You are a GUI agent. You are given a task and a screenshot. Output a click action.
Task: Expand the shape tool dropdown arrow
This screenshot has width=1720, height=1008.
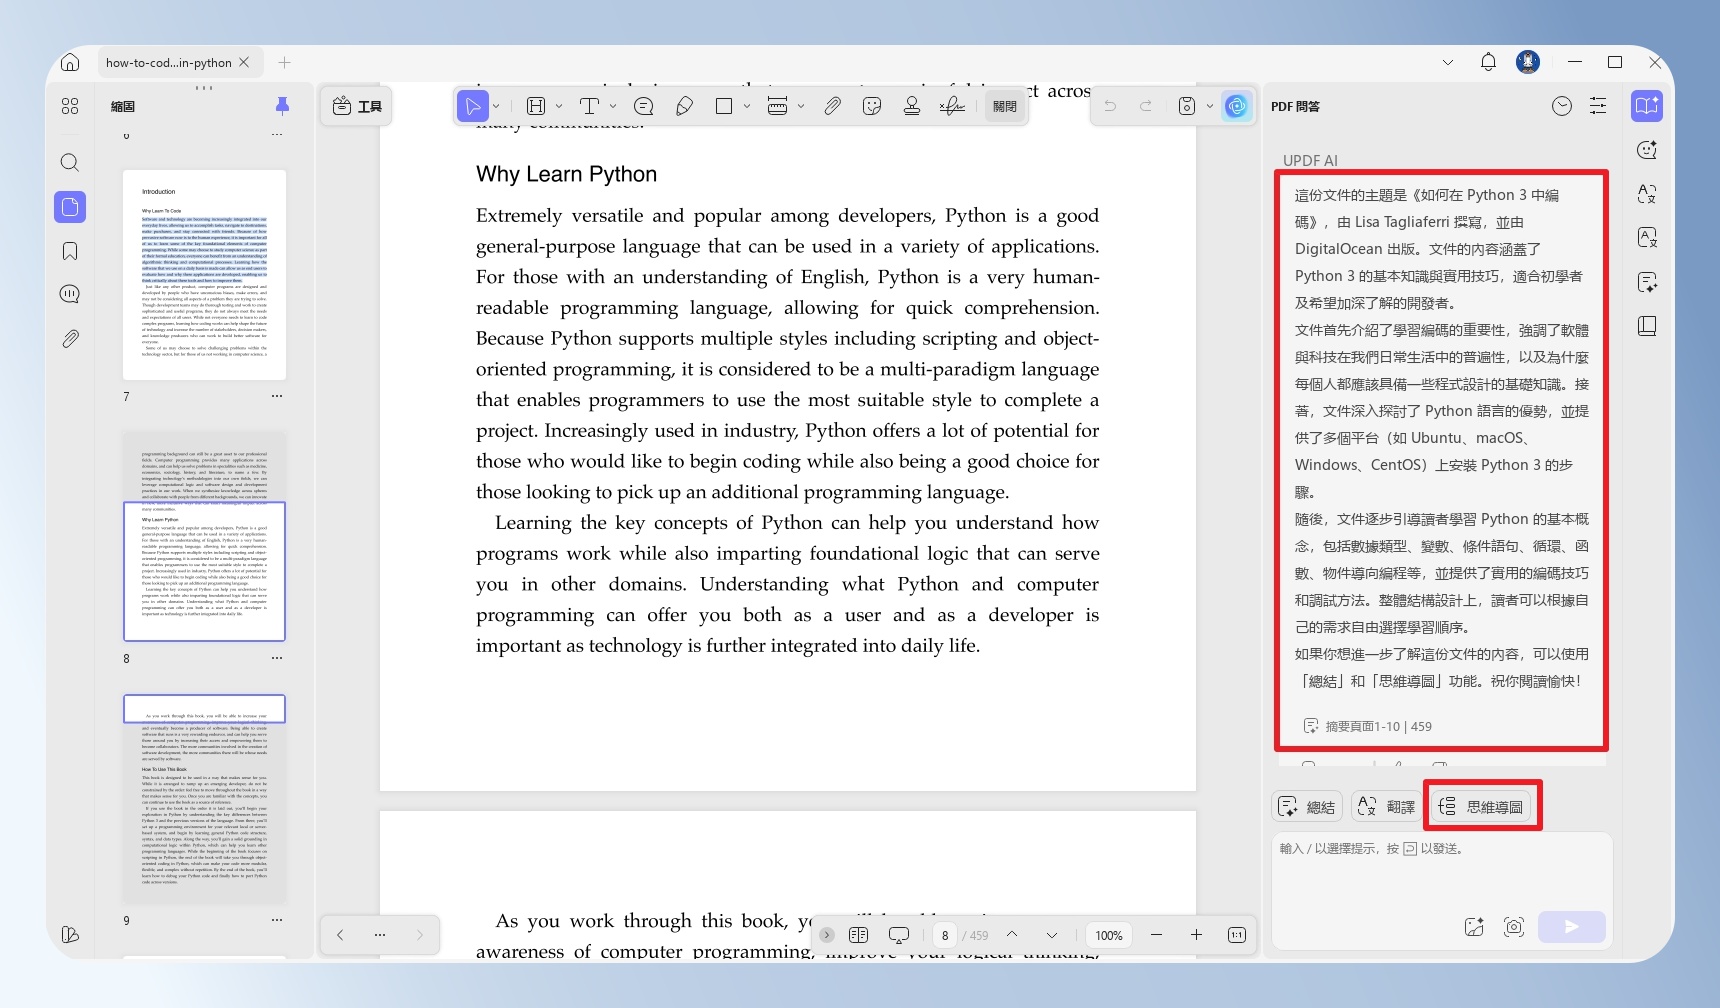click(747, 106)
